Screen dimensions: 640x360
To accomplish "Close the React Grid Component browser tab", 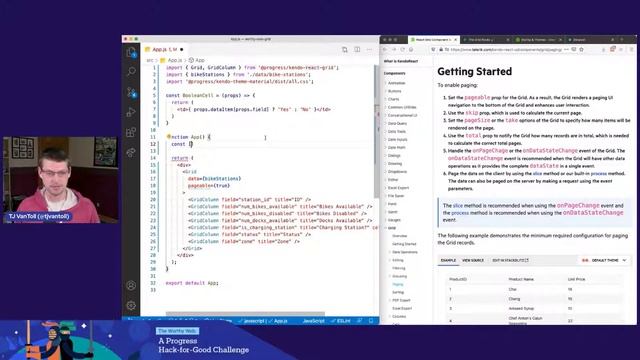I will [456, 40].
